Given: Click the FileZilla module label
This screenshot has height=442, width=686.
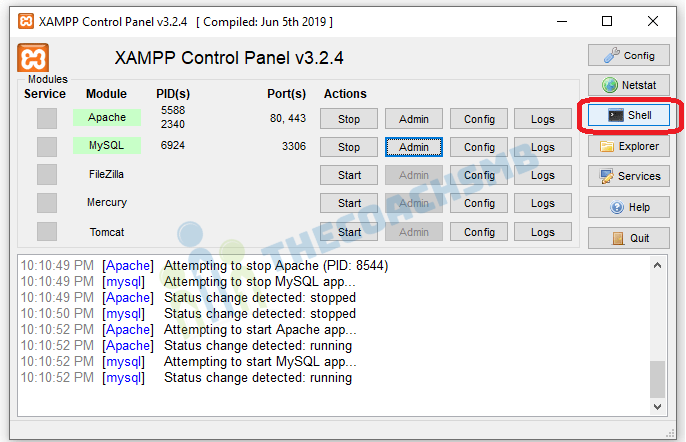Looking at the screenshot, I should [106, 174].
